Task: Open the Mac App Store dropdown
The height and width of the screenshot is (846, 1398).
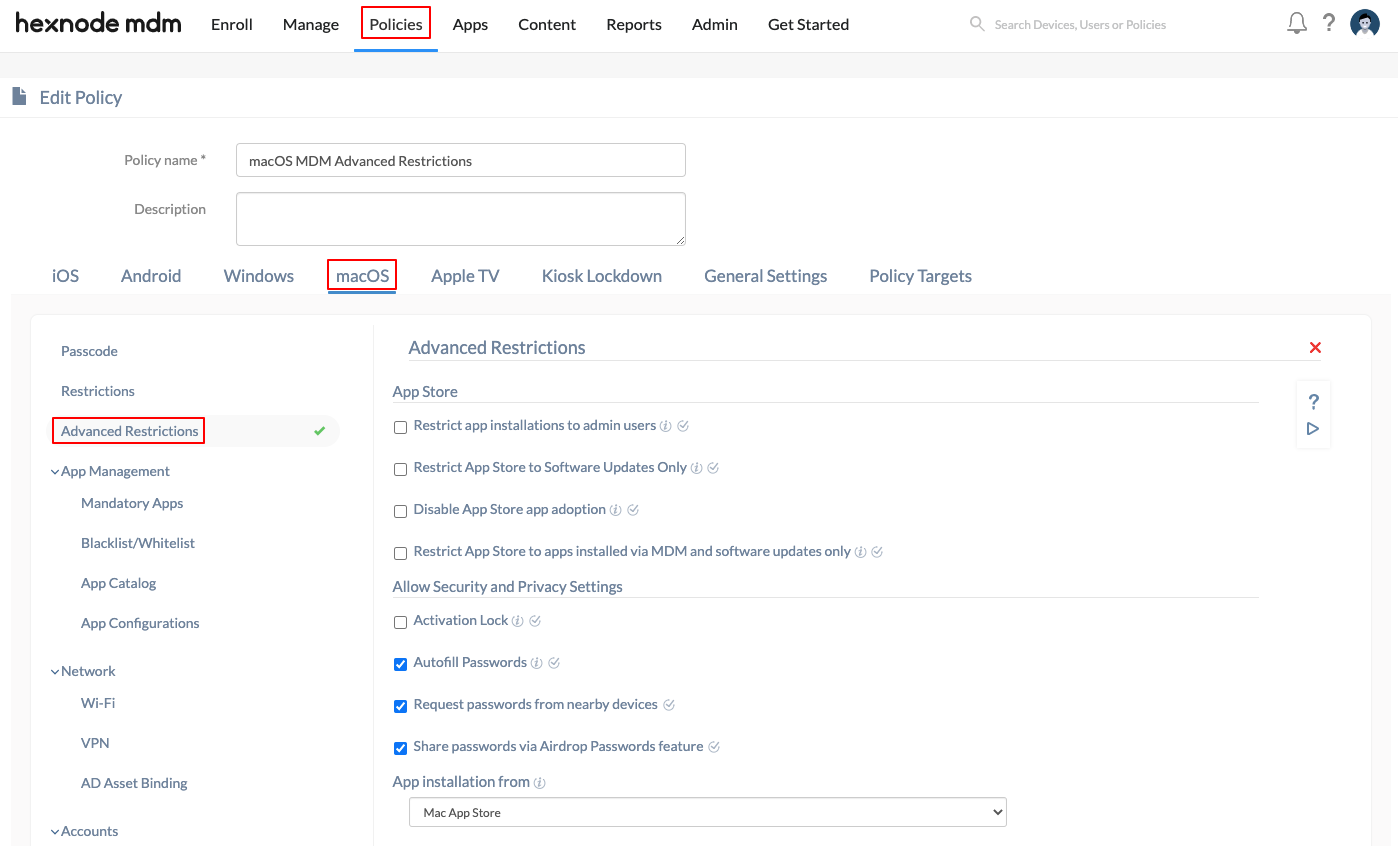Action: click(x=708, y=813)
